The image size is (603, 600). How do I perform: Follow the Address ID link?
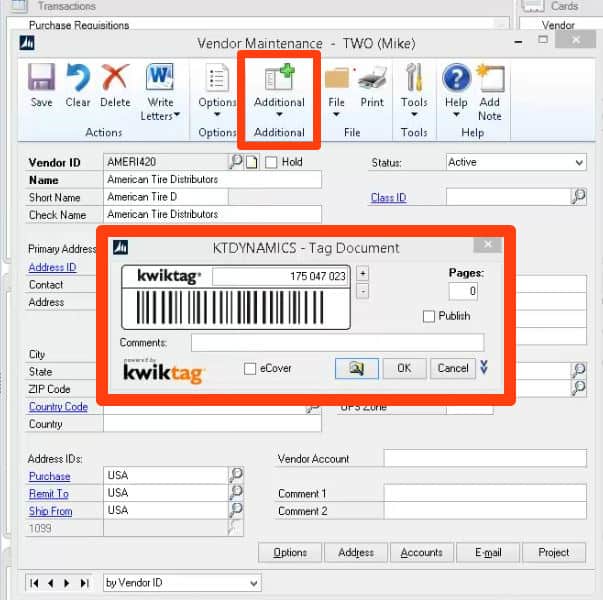click(52, 267)
